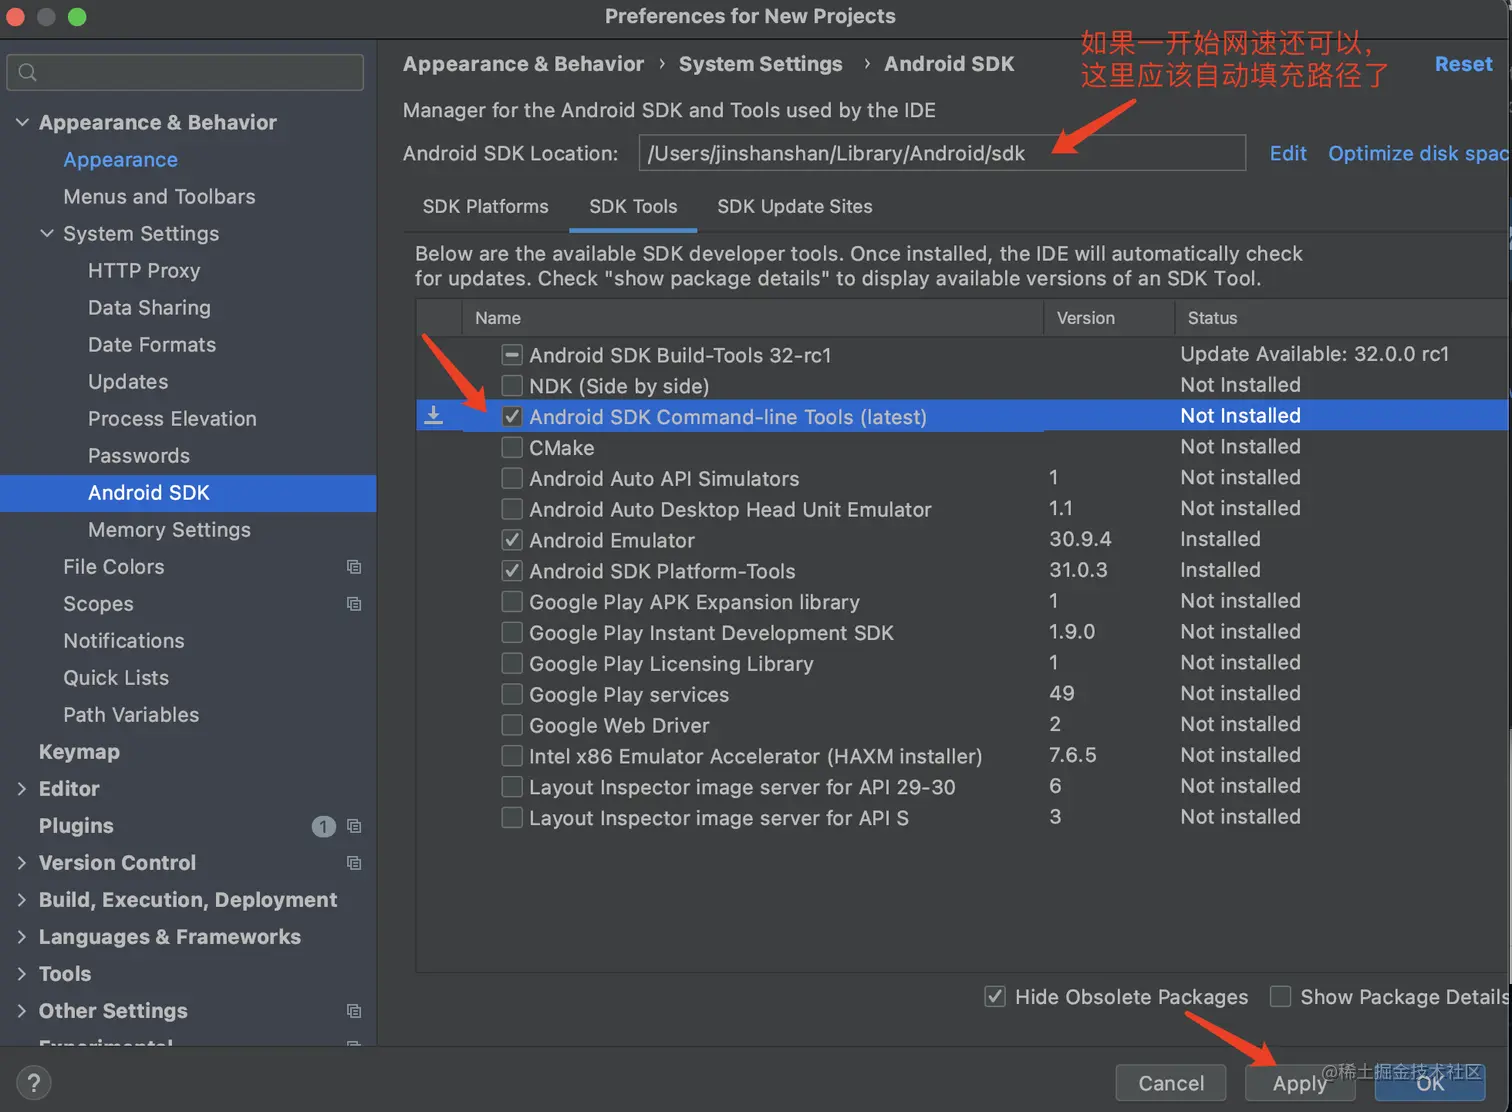Check Google Web Driver checkbox
This screenshot has width=1512, height=1112.
point(512,725)
